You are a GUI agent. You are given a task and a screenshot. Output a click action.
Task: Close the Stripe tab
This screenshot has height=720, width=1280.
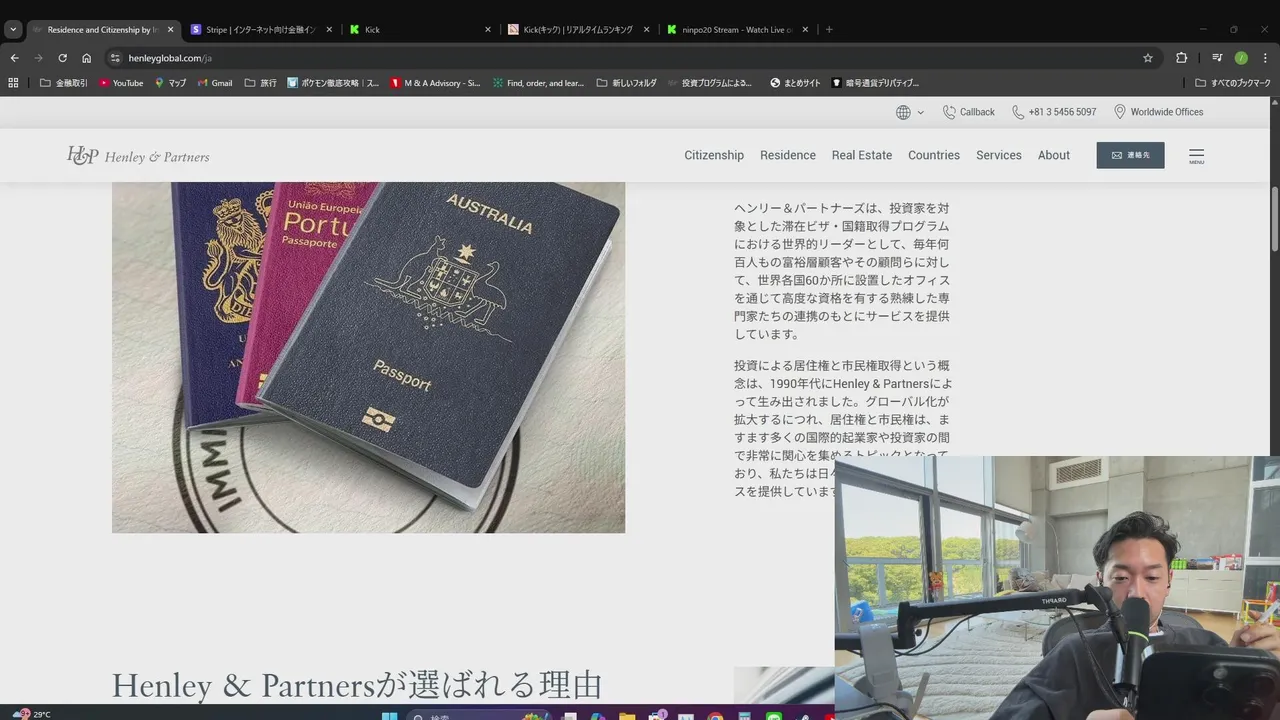click(x=329, y=30)
